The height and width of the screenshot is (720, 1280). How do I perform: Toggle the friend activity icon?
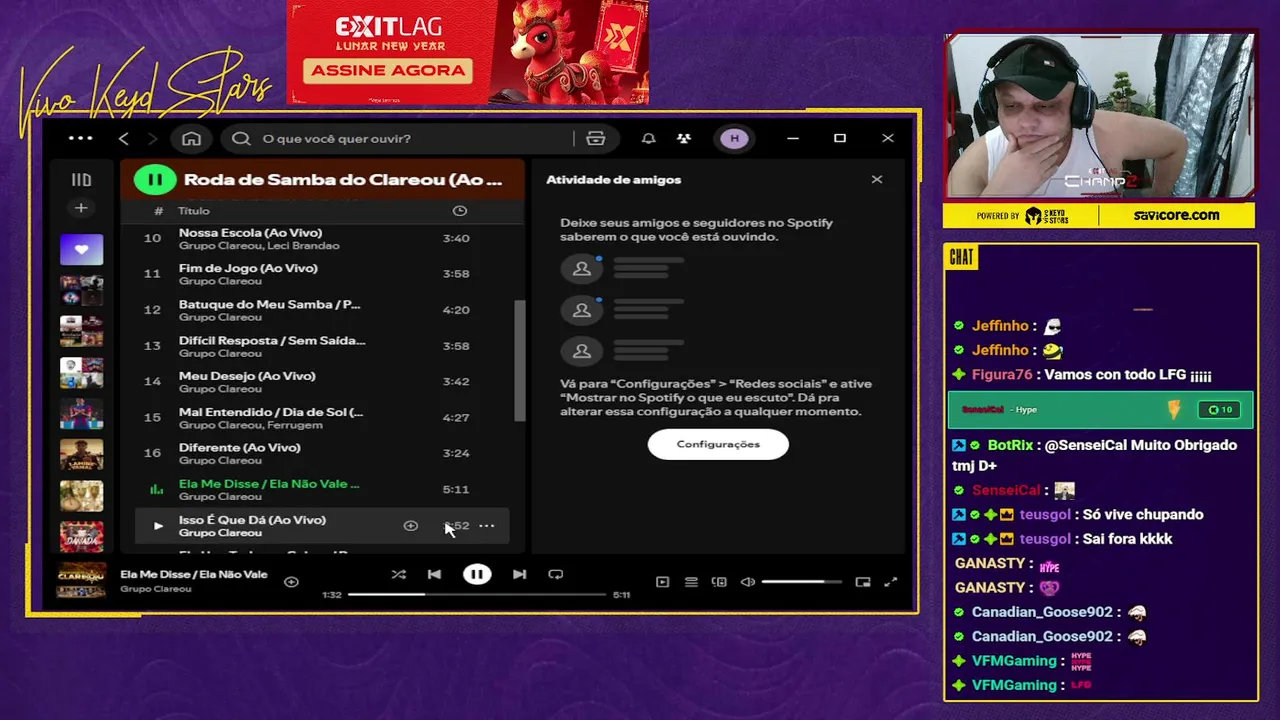click(x=684, y=138)
